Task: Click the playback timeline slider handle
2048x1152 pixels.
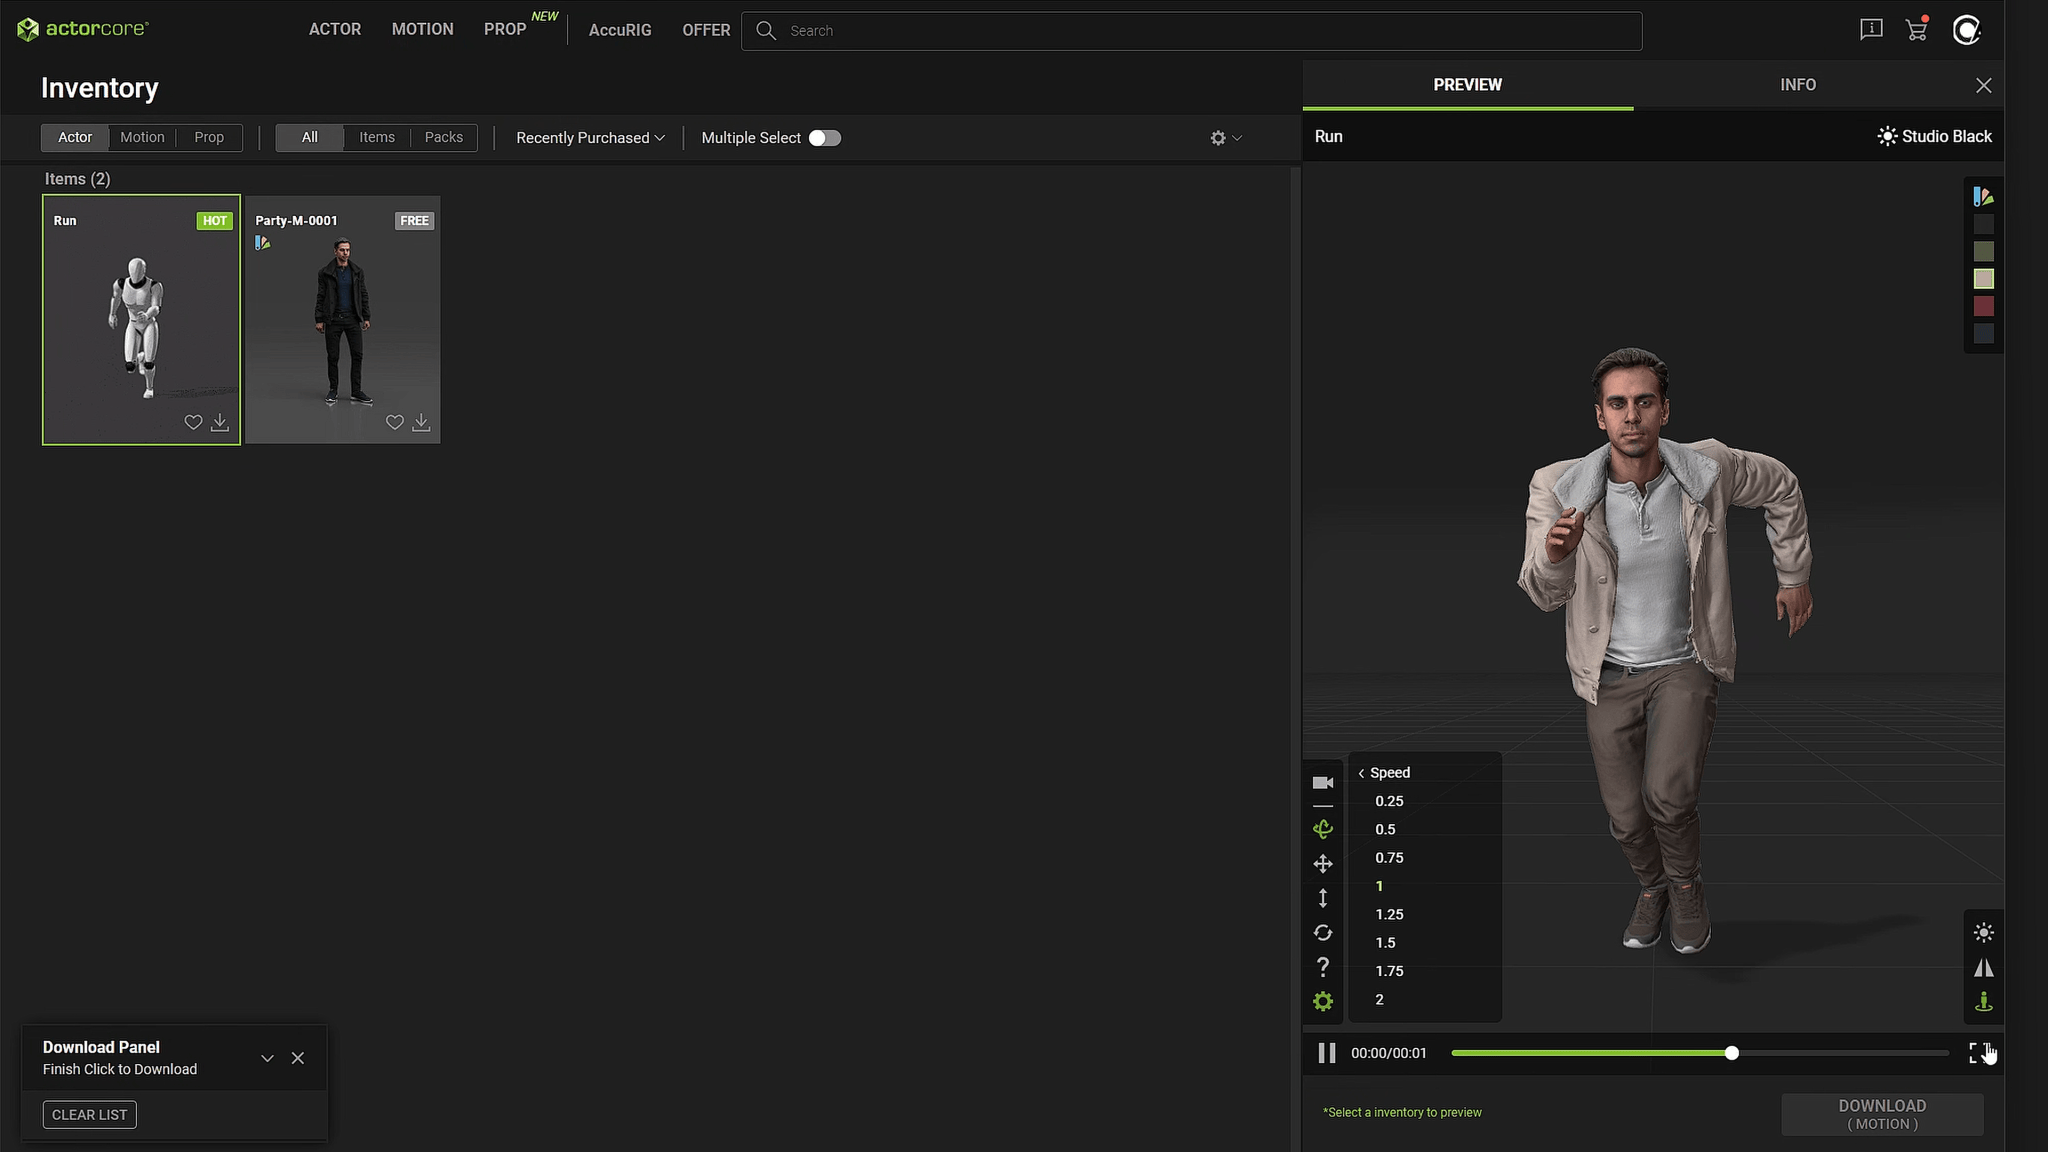Action: [x=1732, y=1053]
